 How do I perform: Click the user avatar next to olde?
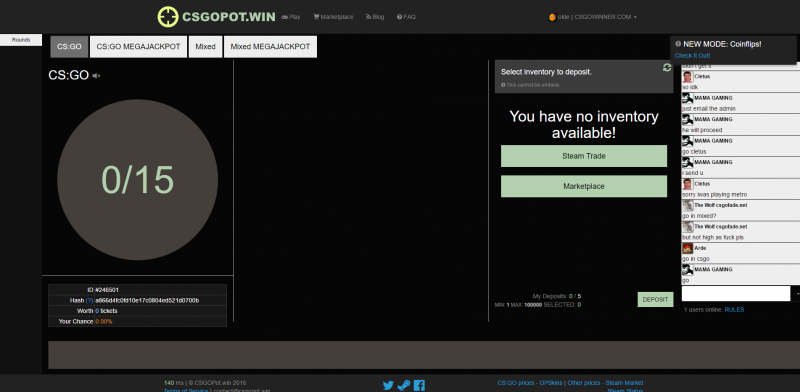[x=552, y=17]
